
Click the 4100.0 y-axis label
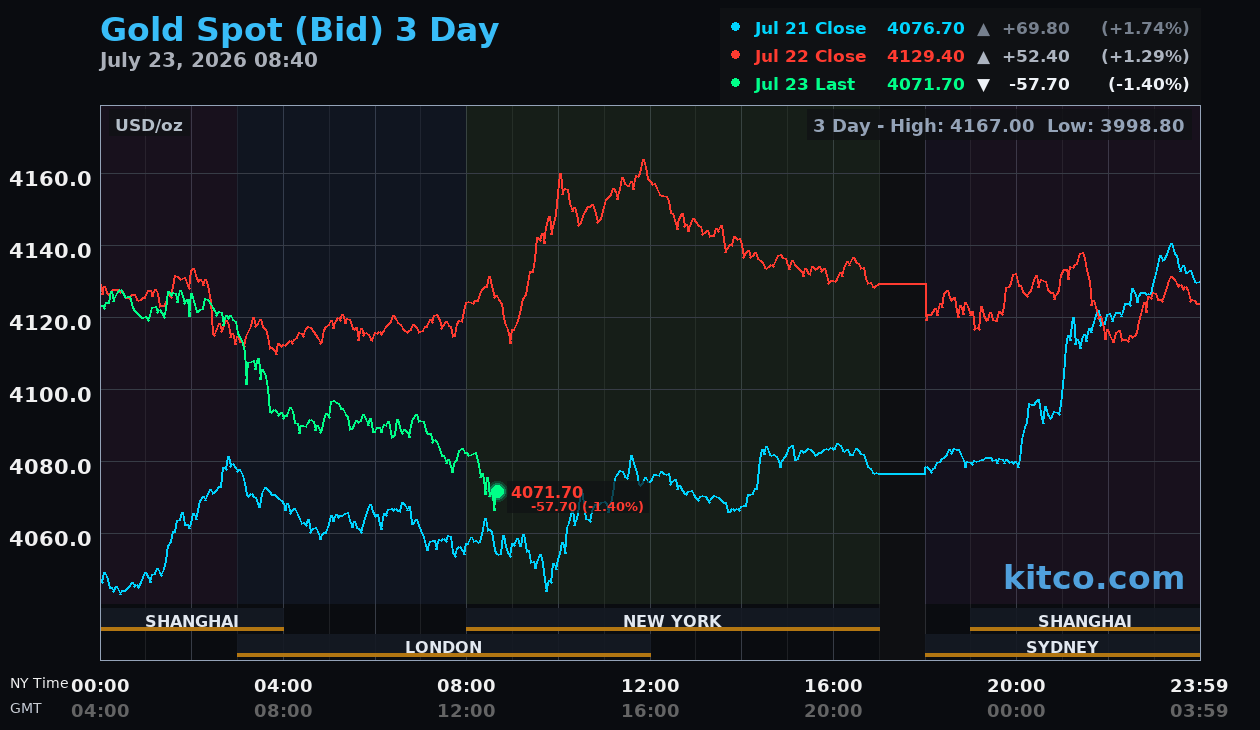pyautogui.click(x=50, y=394)
